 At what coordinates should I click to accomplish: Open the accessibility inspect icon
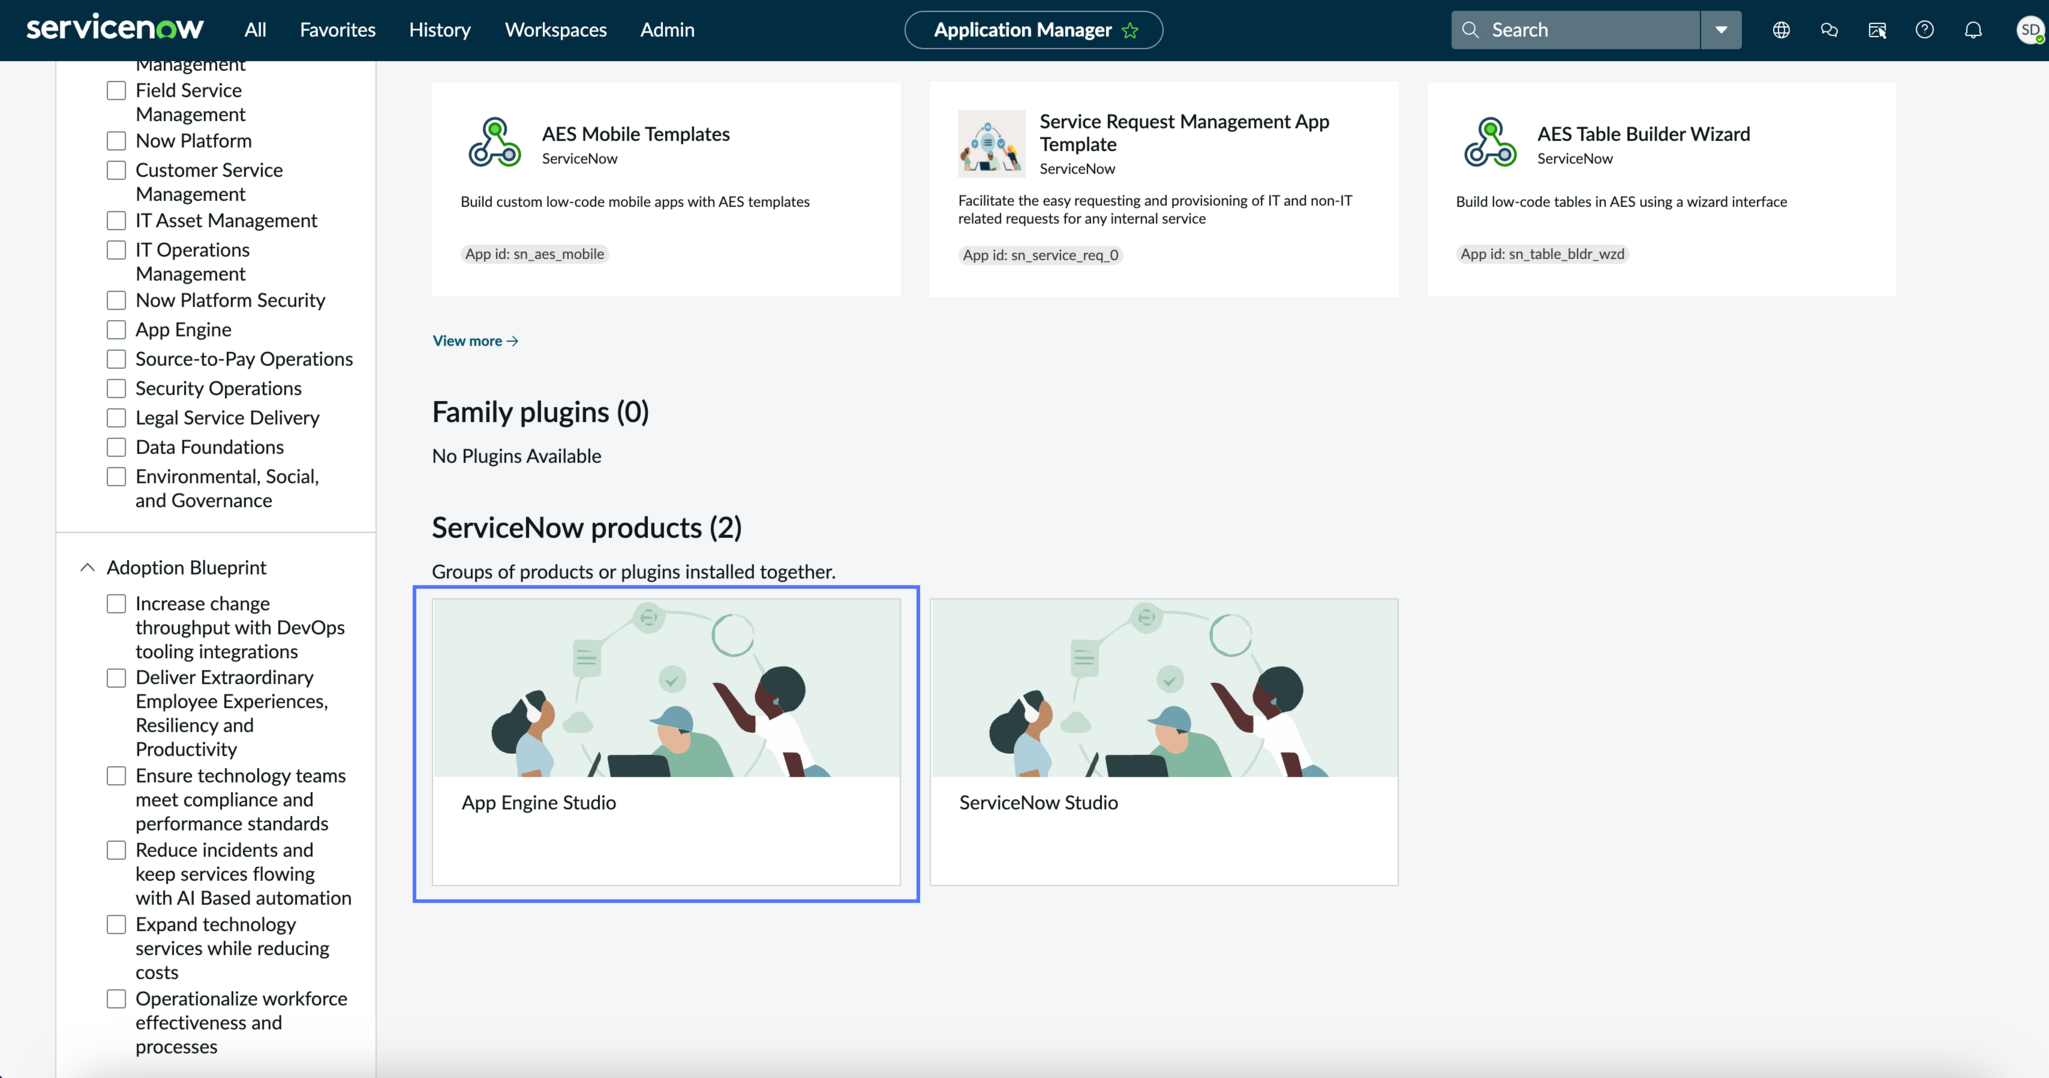(x=1877, y=30)
